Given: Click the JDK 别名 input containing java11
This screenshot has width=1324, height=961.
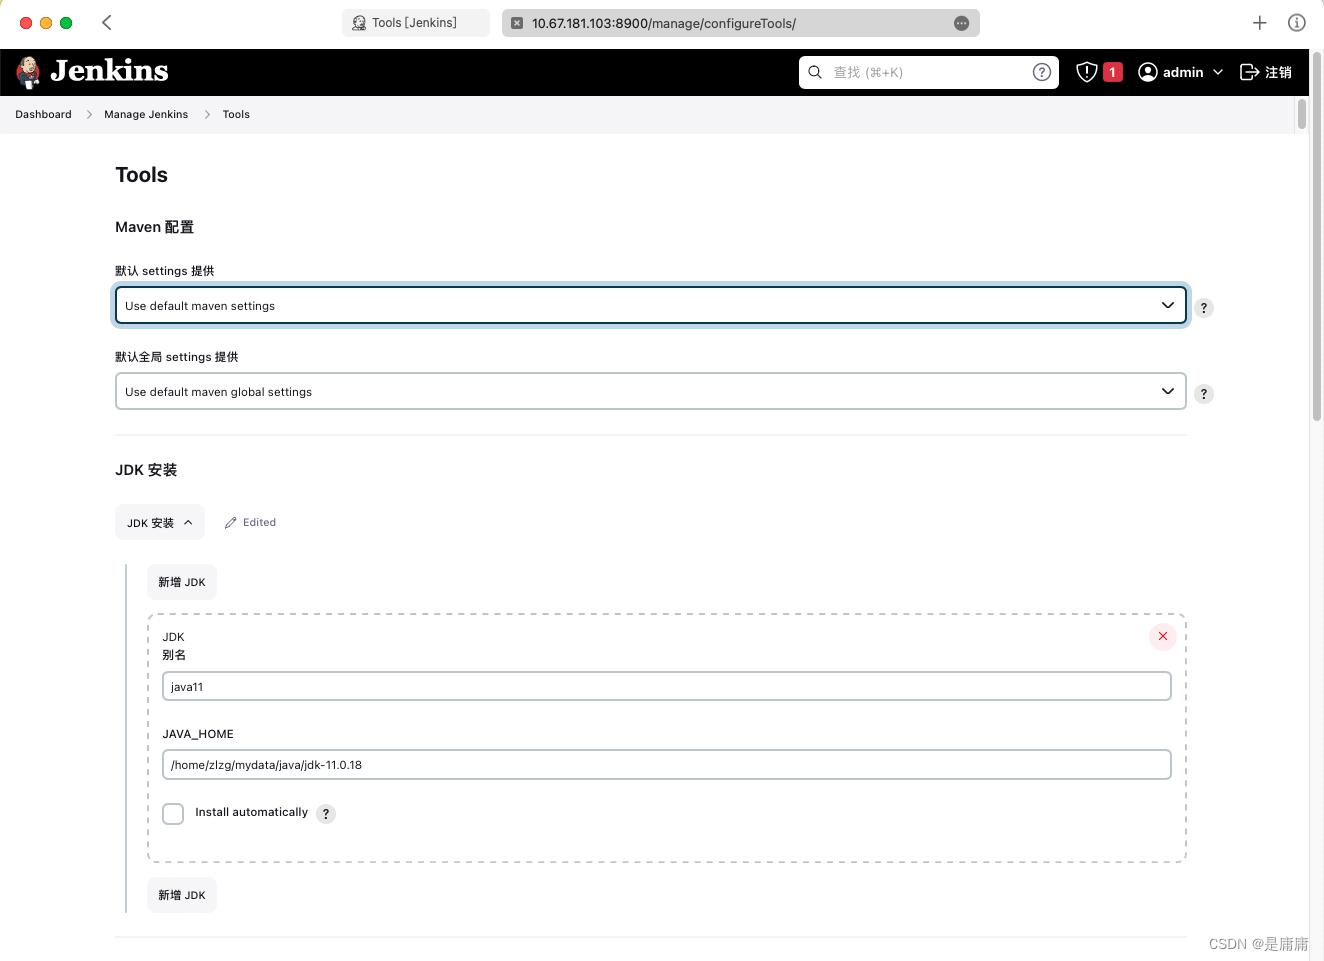Looking at the screenshot, I should 667,686.
